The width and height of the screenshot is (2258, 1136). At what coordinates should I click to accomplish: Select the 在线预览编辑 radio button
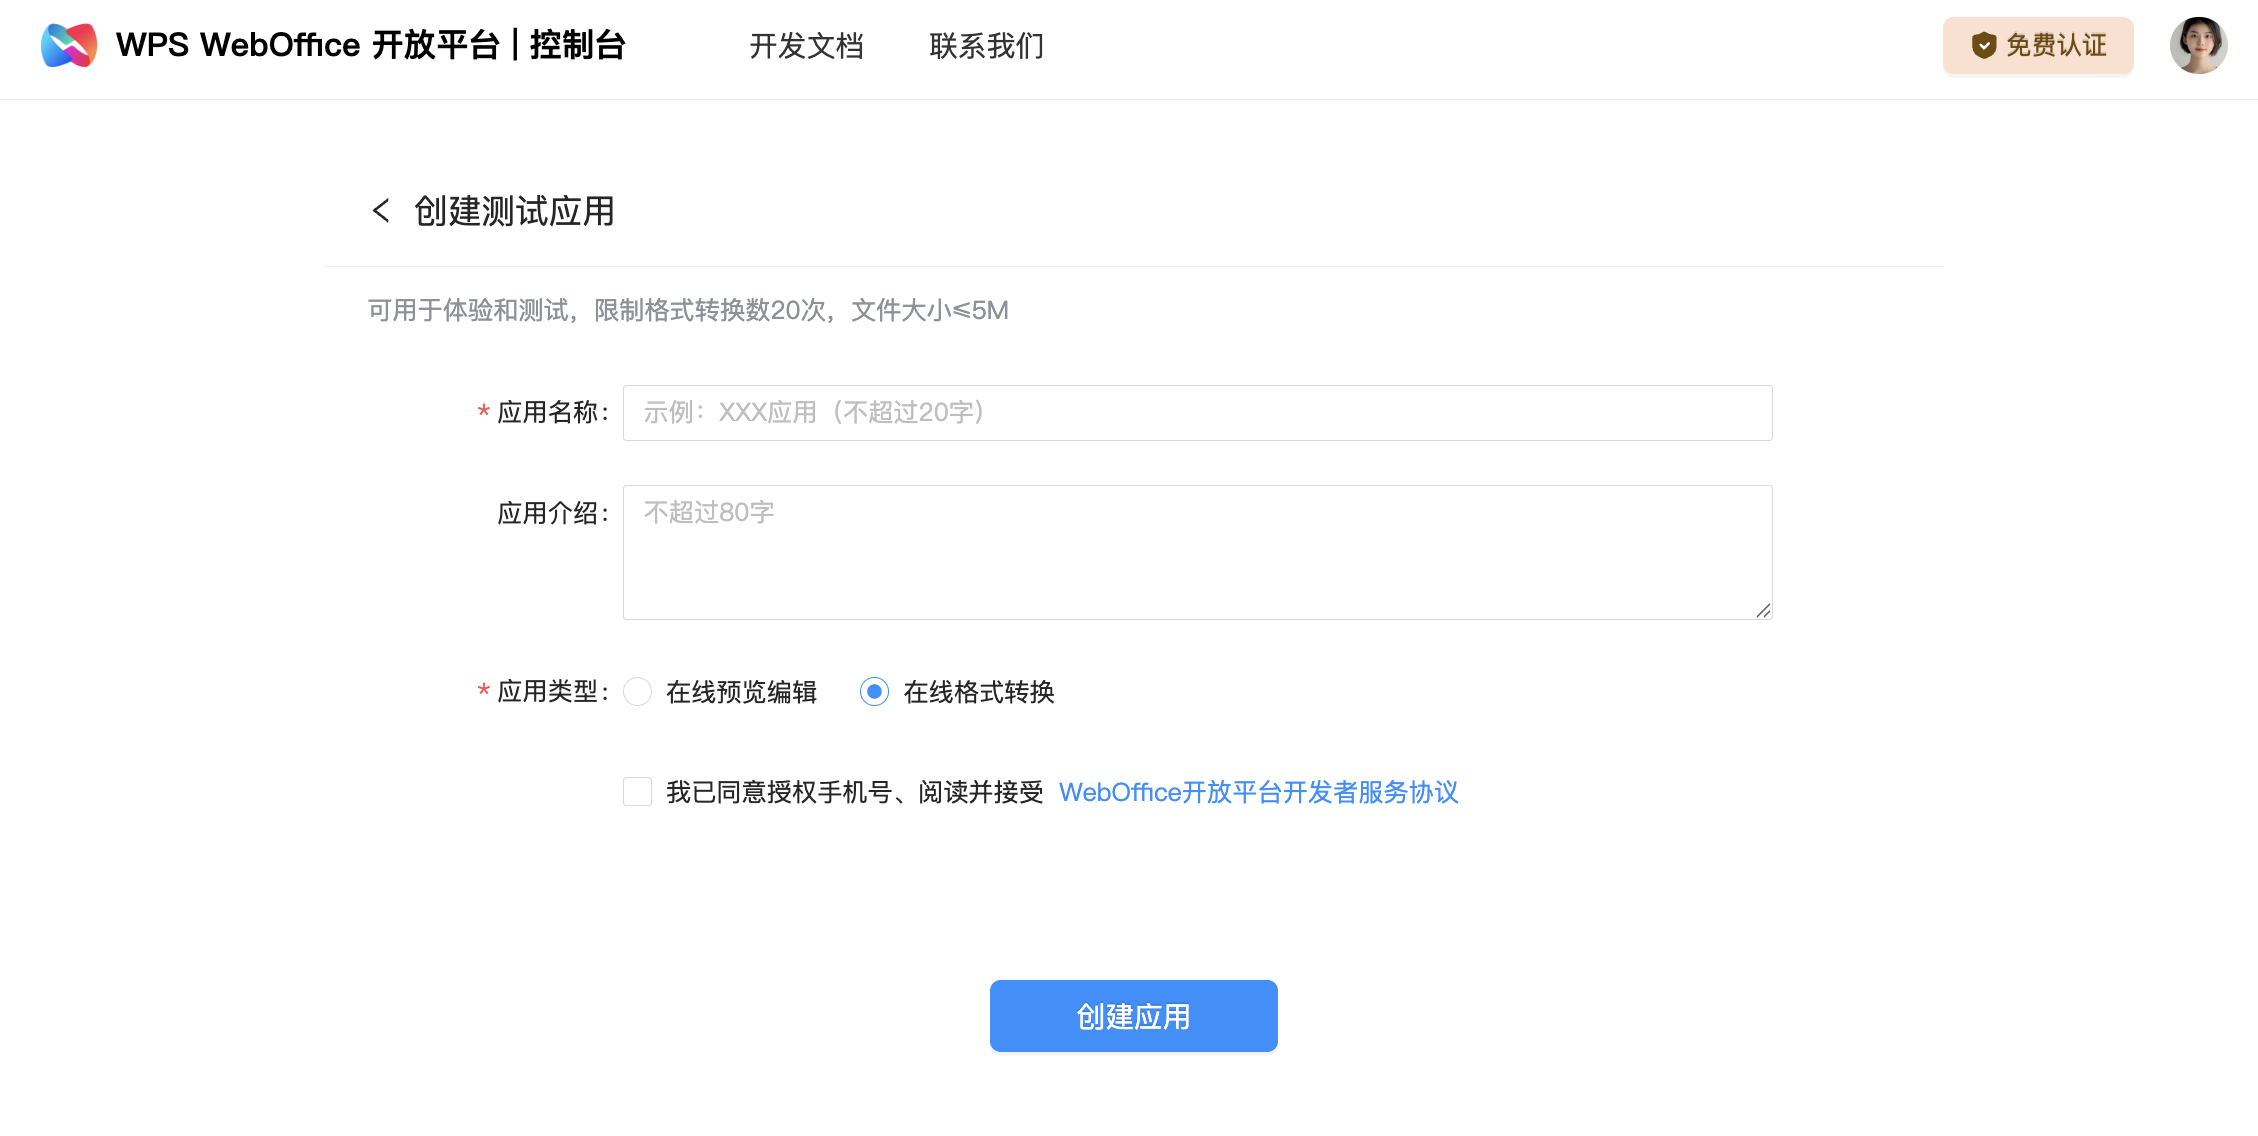point(638,692)
